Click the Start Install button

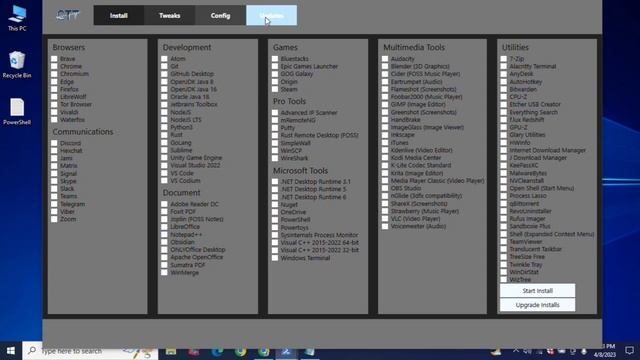coord(537,291)
